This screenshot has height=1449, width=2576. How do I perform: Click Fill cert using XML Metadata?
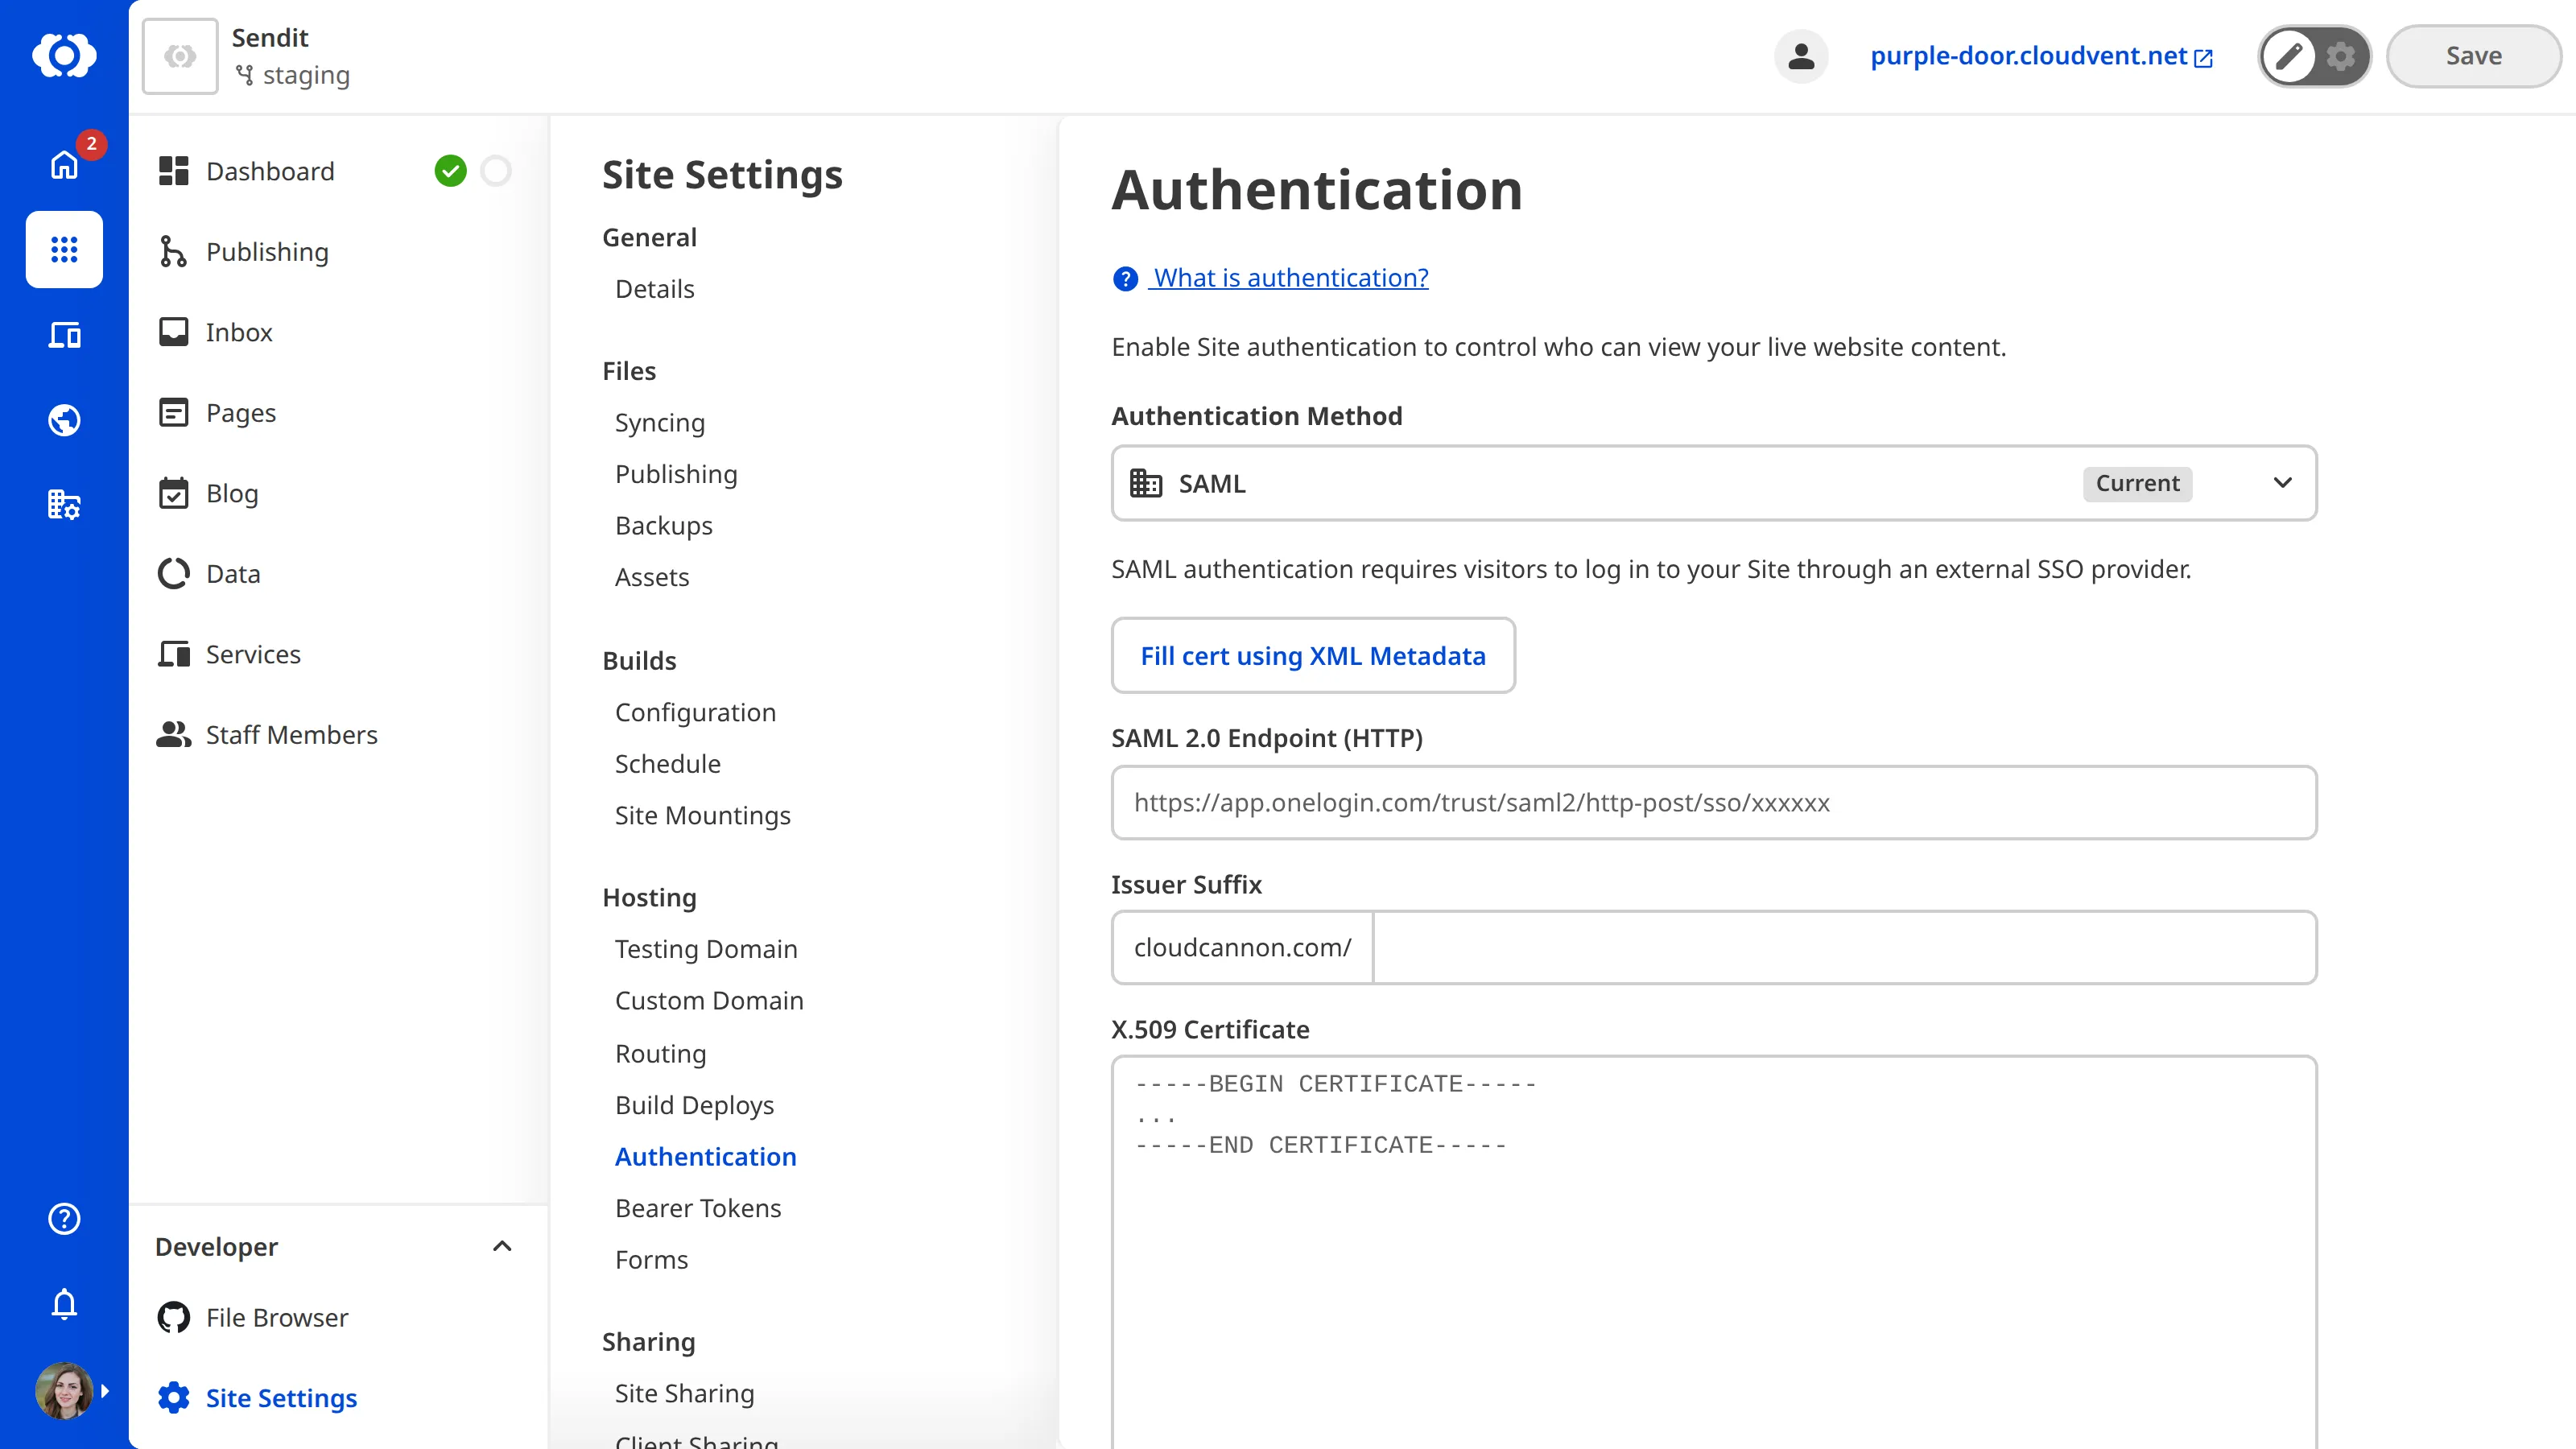pos(1313,655)
